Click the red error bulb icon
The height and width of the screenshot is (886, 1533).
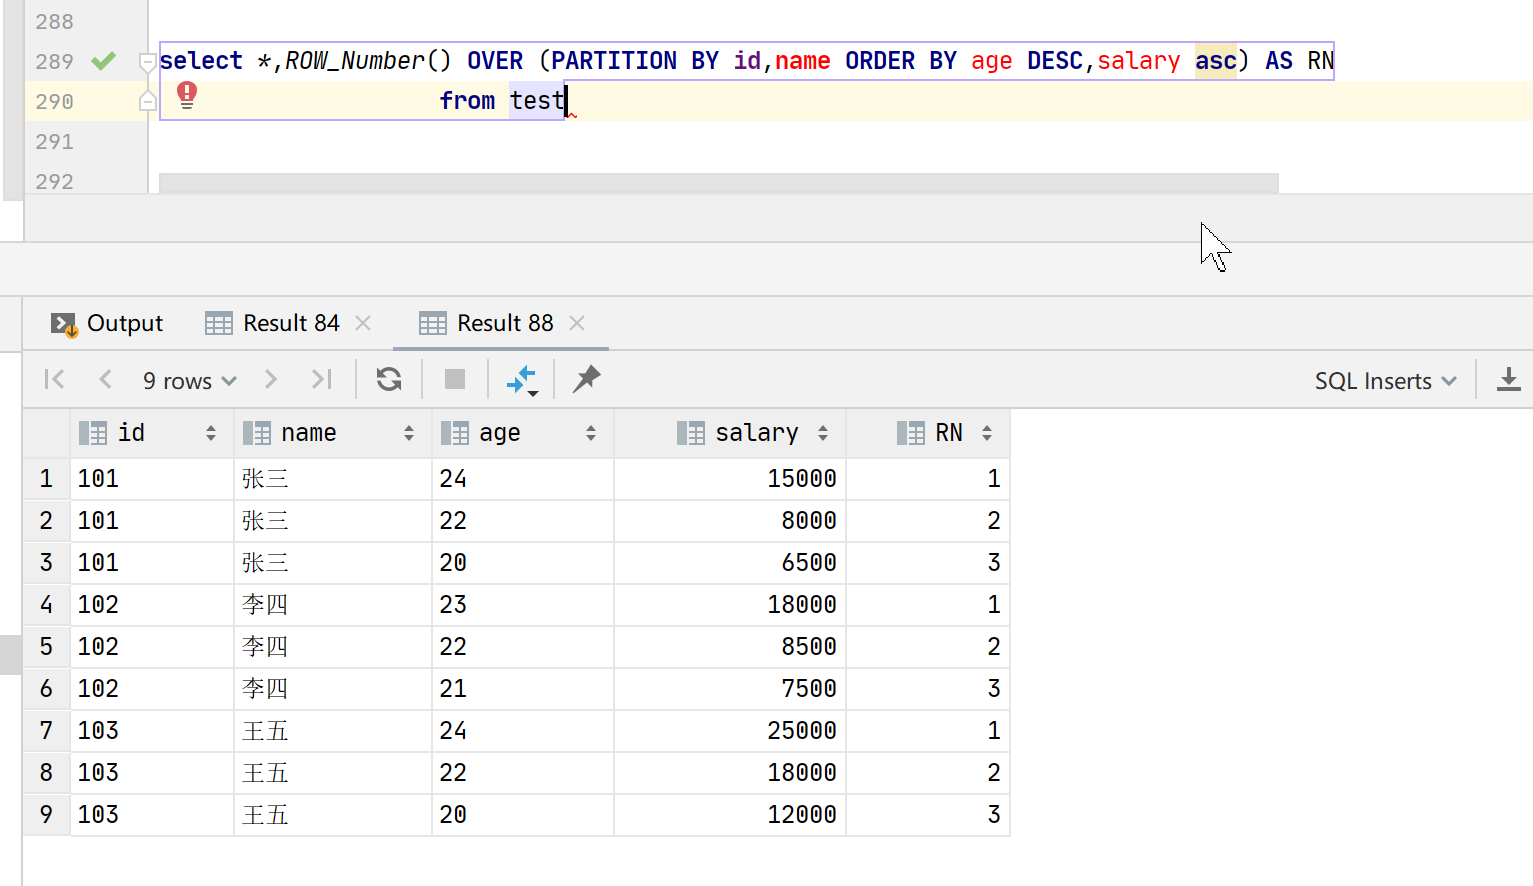[187, 95]
